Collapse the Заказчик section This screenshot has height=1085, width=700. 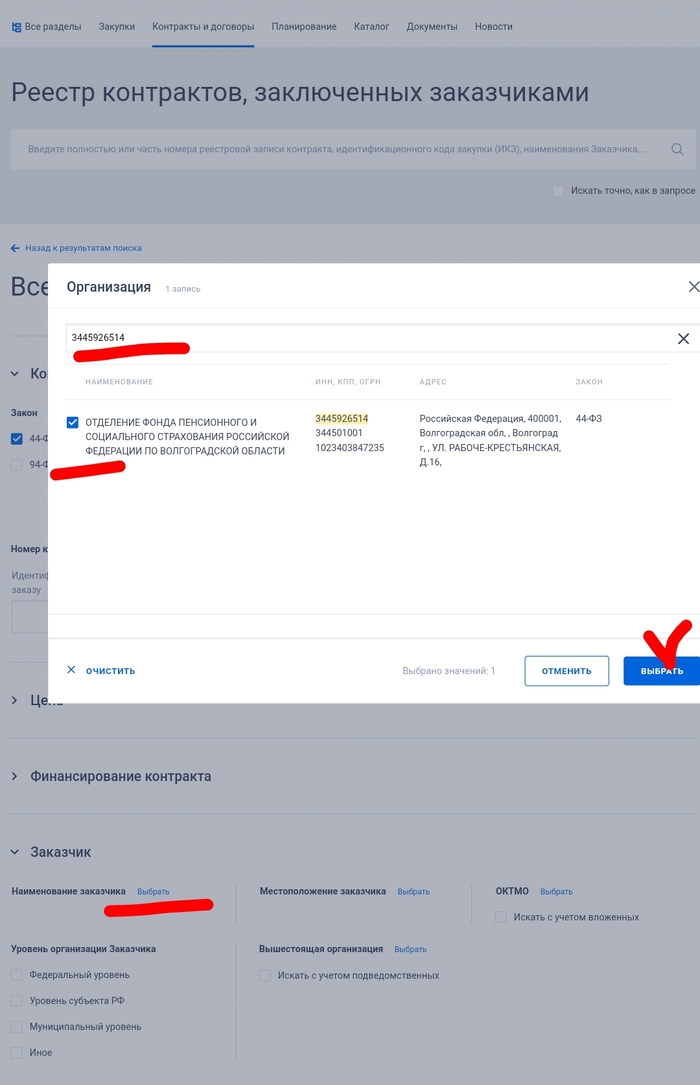point(14,852)
